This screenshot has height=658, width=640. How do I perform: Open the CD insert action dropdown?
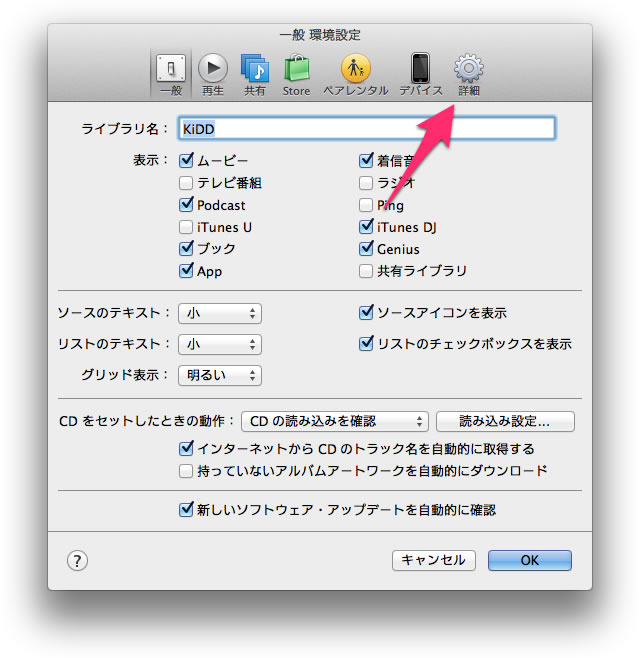(334, 421)
